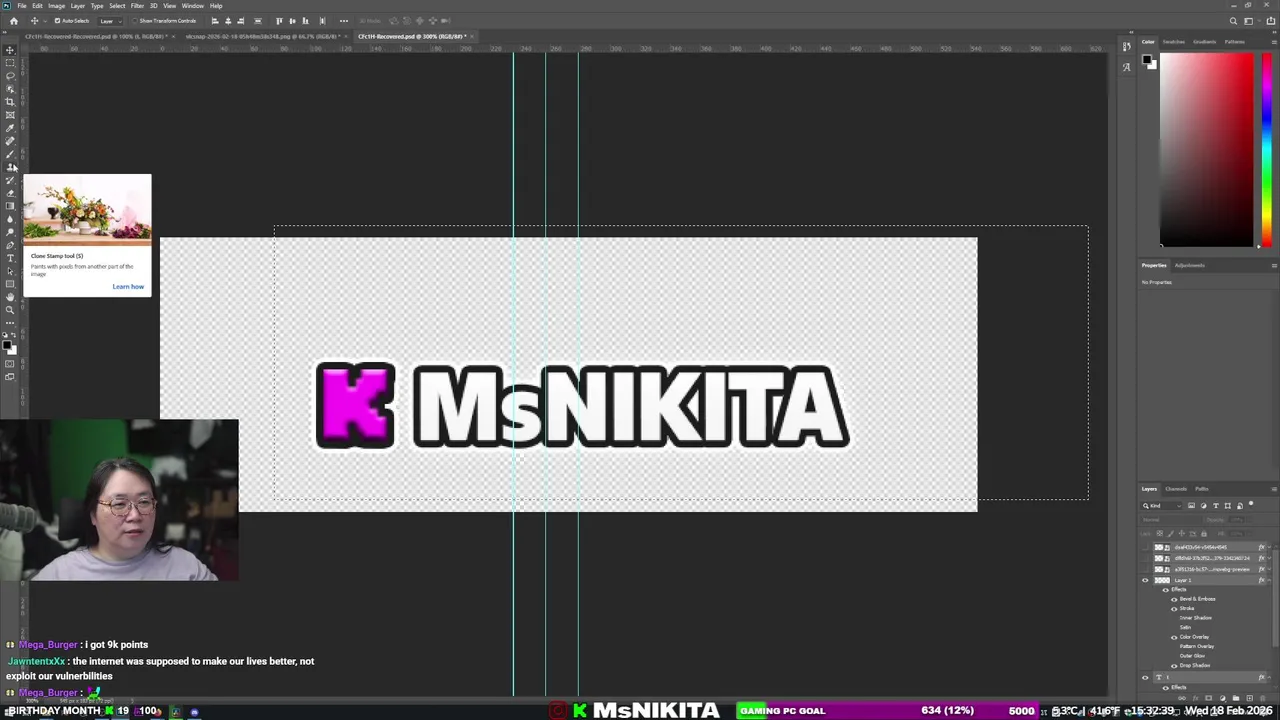This screenshot has height=720, width=1280.
Task: Click the align left edges button
Action: coord(215,21)
